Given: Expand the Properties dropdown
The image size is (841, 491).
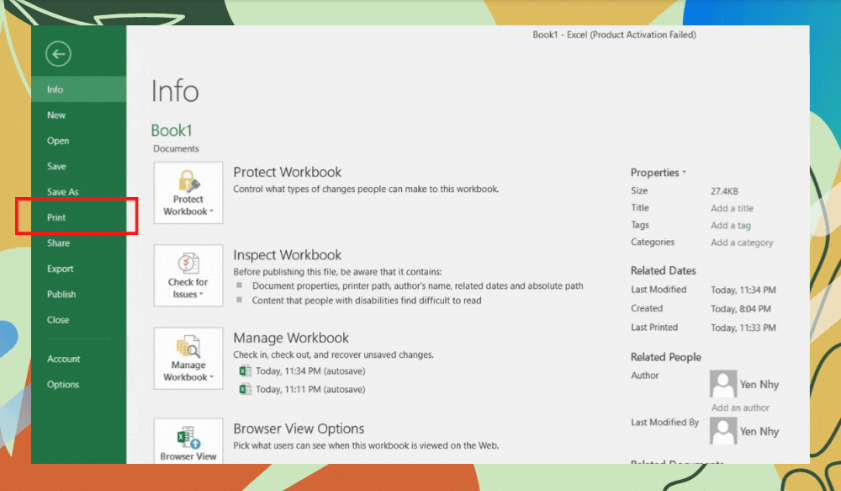Looking at the screenshot, I should tap(658, 173).
